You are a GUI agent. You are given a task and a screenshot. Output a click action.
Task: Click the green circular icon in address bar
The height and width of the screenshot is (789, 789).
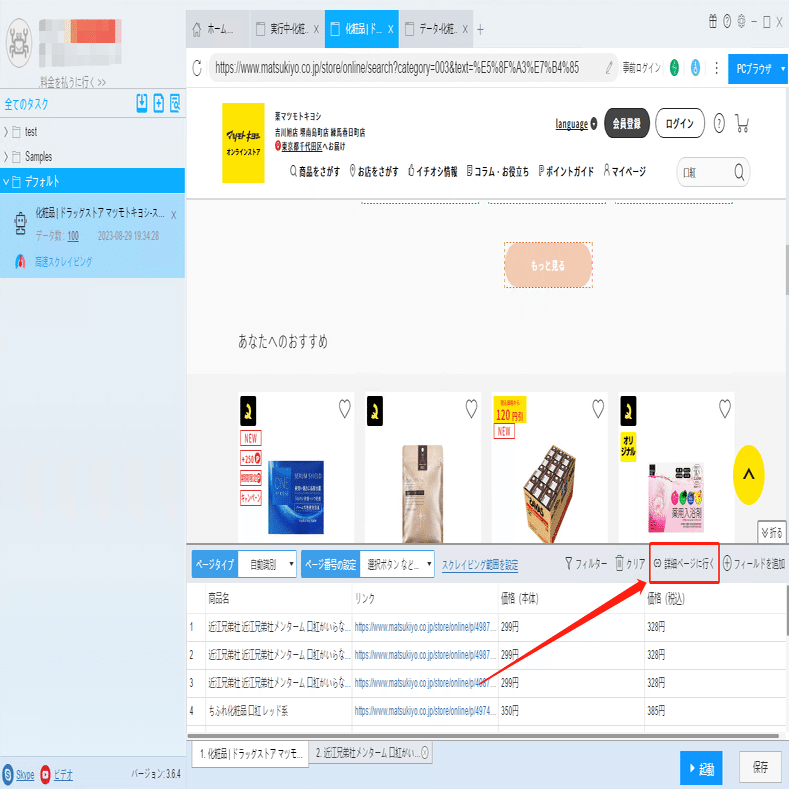point(674,67)
